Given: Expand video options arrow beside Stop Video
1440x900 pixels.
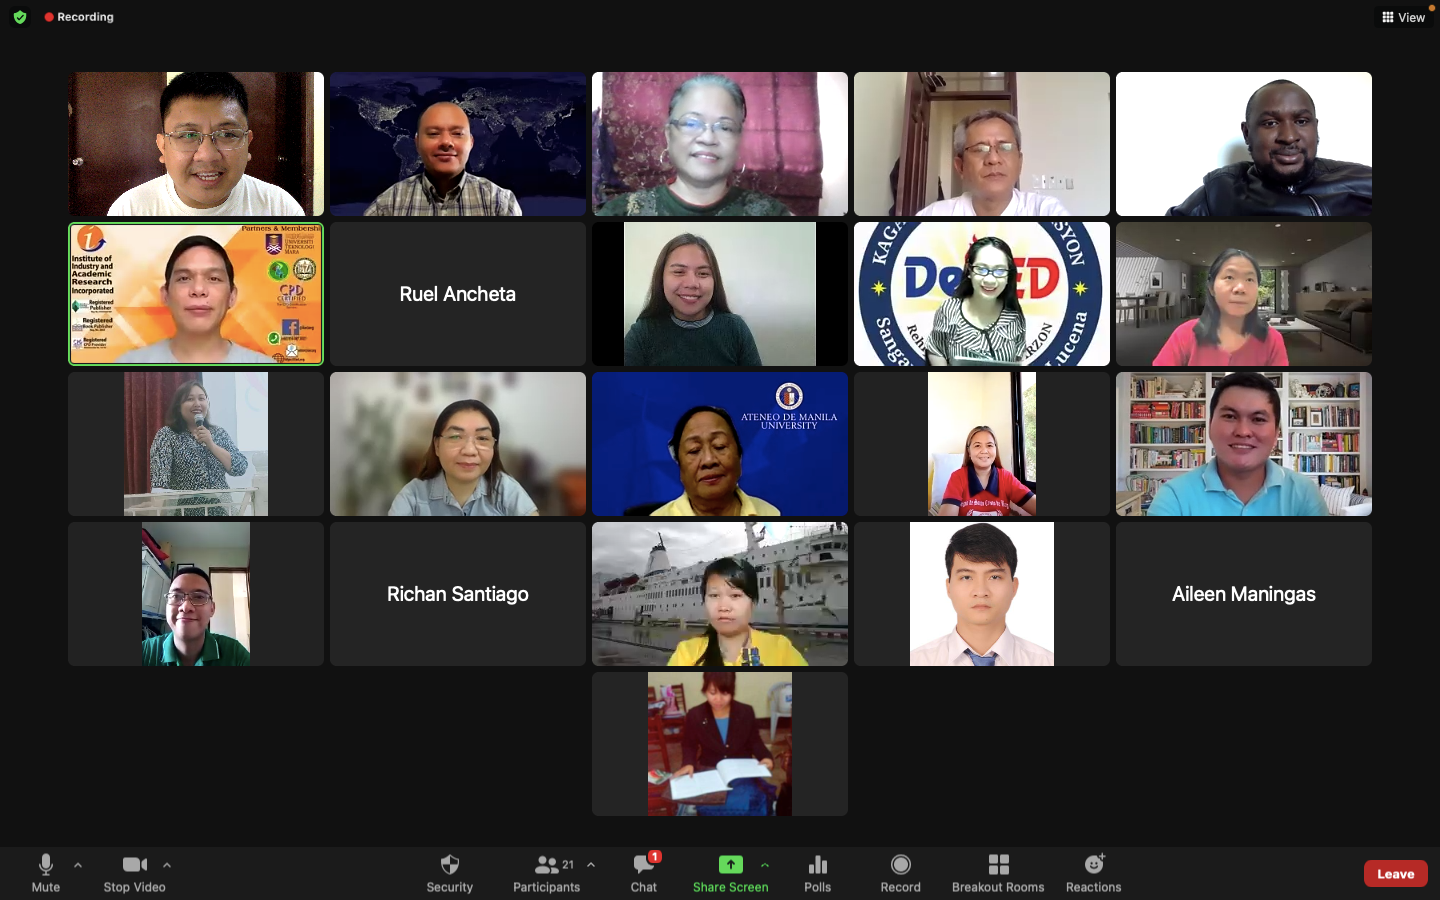Looking at the screenshot, I should pyautogui.click(x=167, y=865).
